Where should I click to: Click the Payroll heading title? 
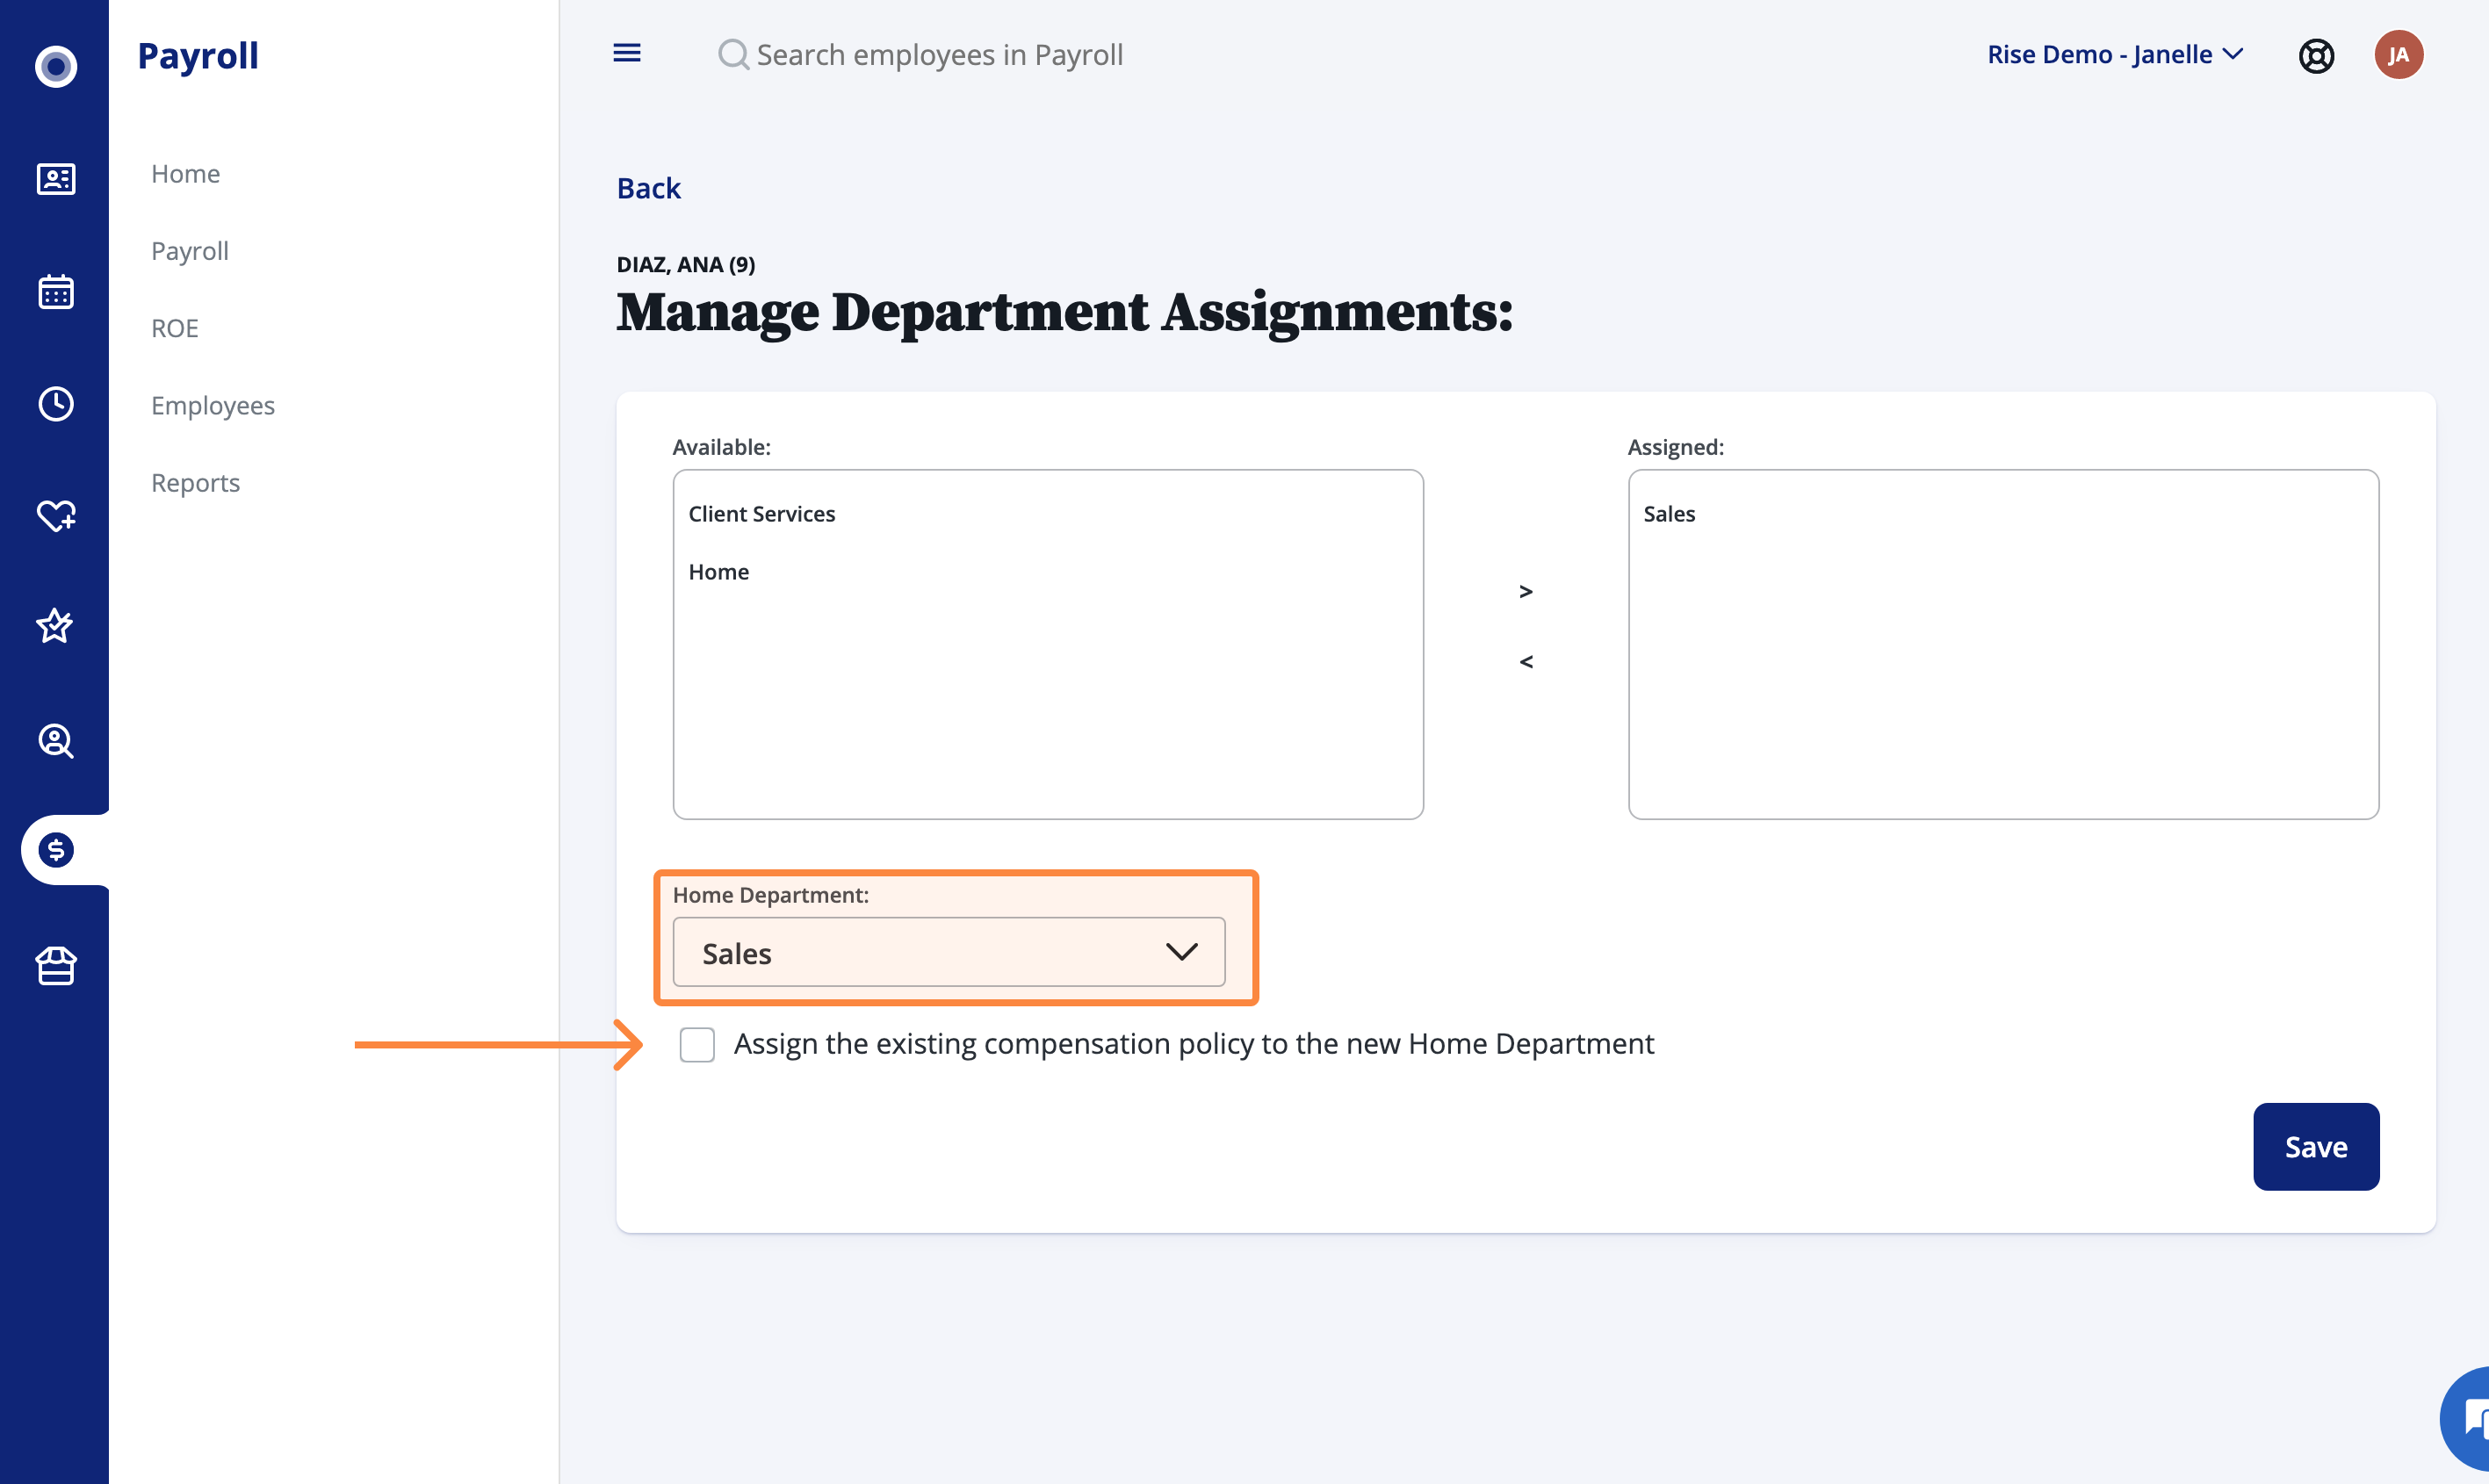point(198,55)
